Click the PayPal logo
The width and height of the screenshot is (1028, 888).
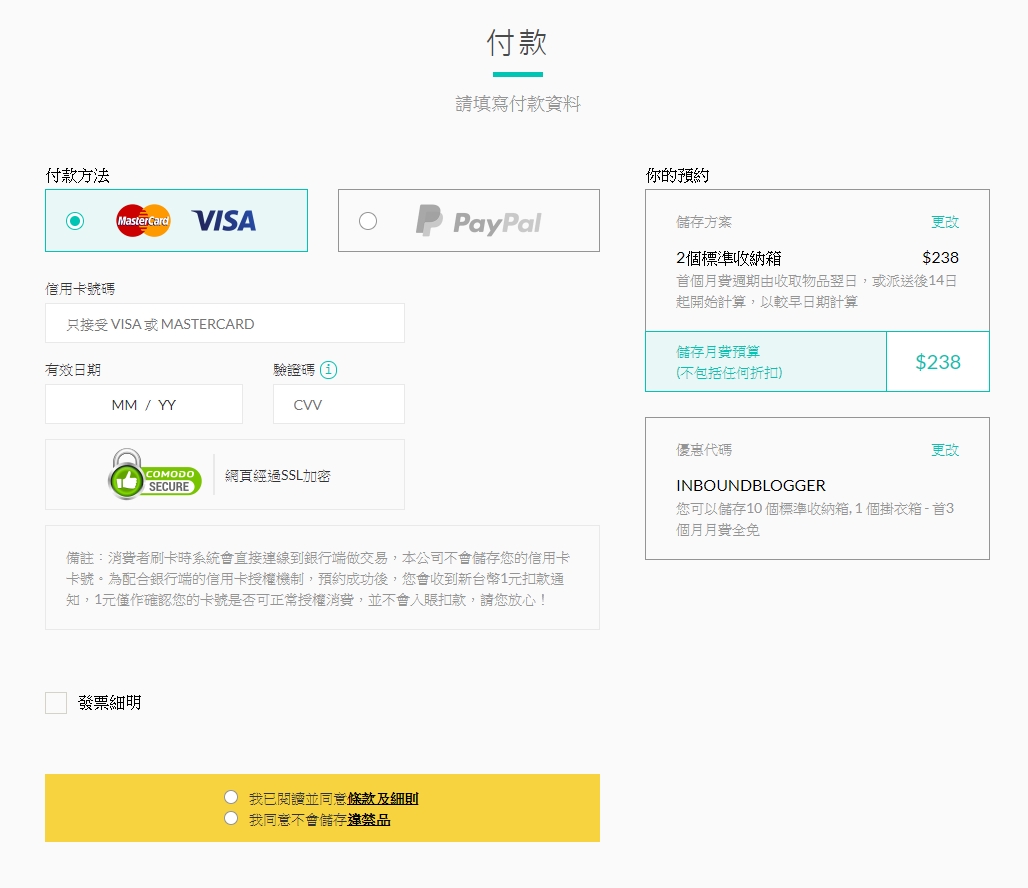pos(479,221)
